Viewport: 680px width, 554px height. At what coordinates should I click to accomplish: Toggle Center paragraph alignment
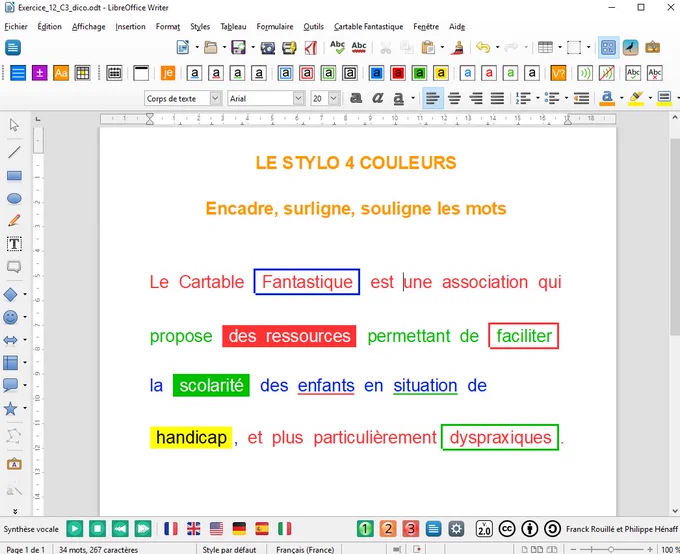click(454, 98)
